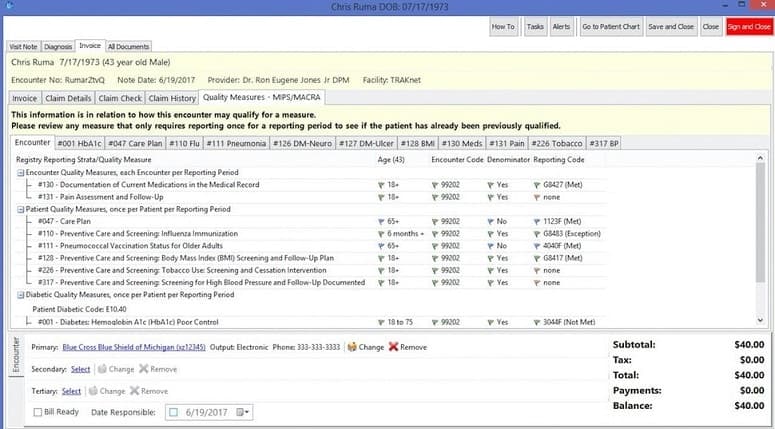
Task: Click Select link for Tertiary insurance
Action: (71, 390)
